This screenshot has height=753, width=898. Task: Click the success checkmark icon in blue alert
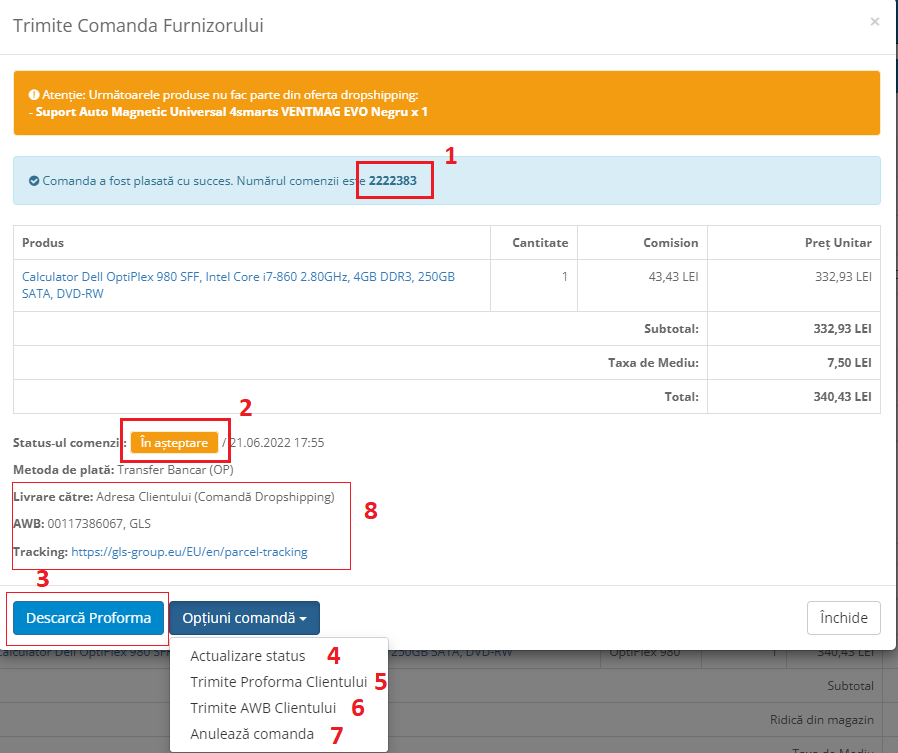click(34, 181)
